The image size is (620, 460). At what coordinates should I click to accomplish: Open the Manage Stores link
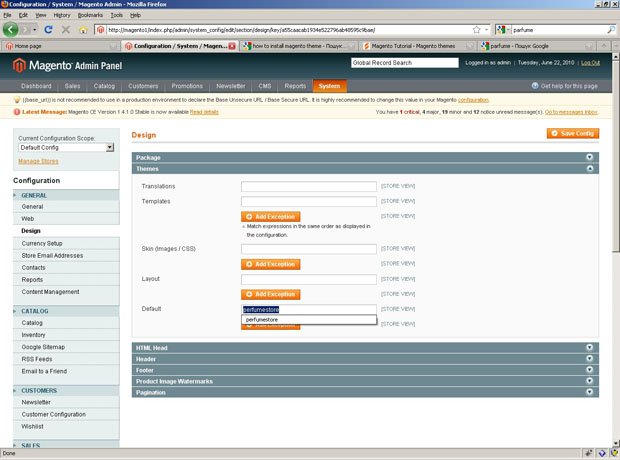coord(38,161)
